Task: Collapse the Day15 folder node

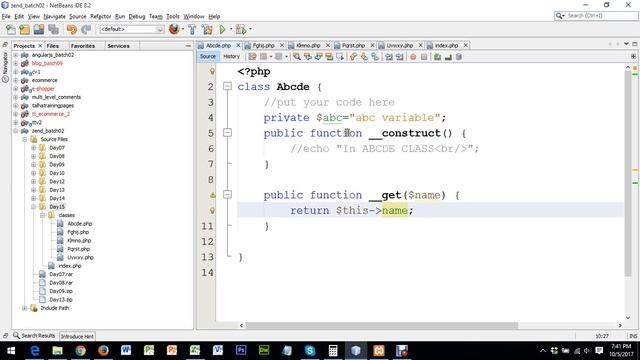Action: tap(33, 207)
